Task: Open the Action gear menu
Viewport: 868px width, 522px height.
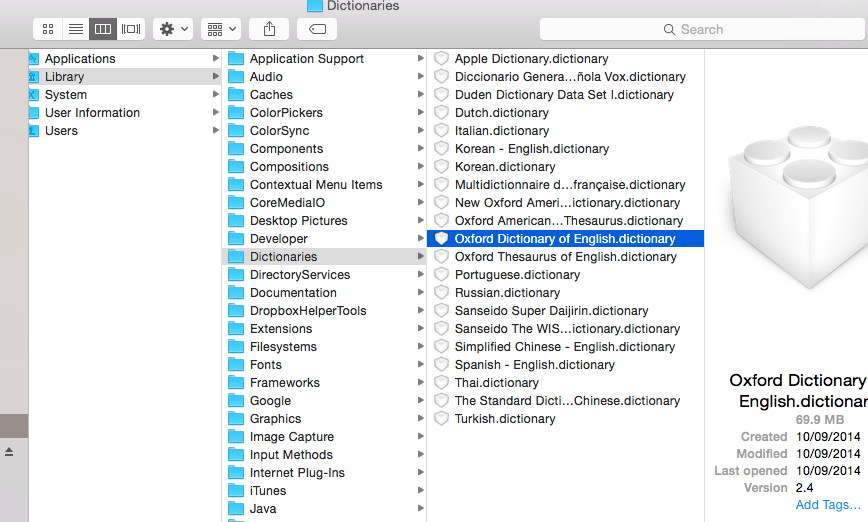Action: (x=173, y=29)
